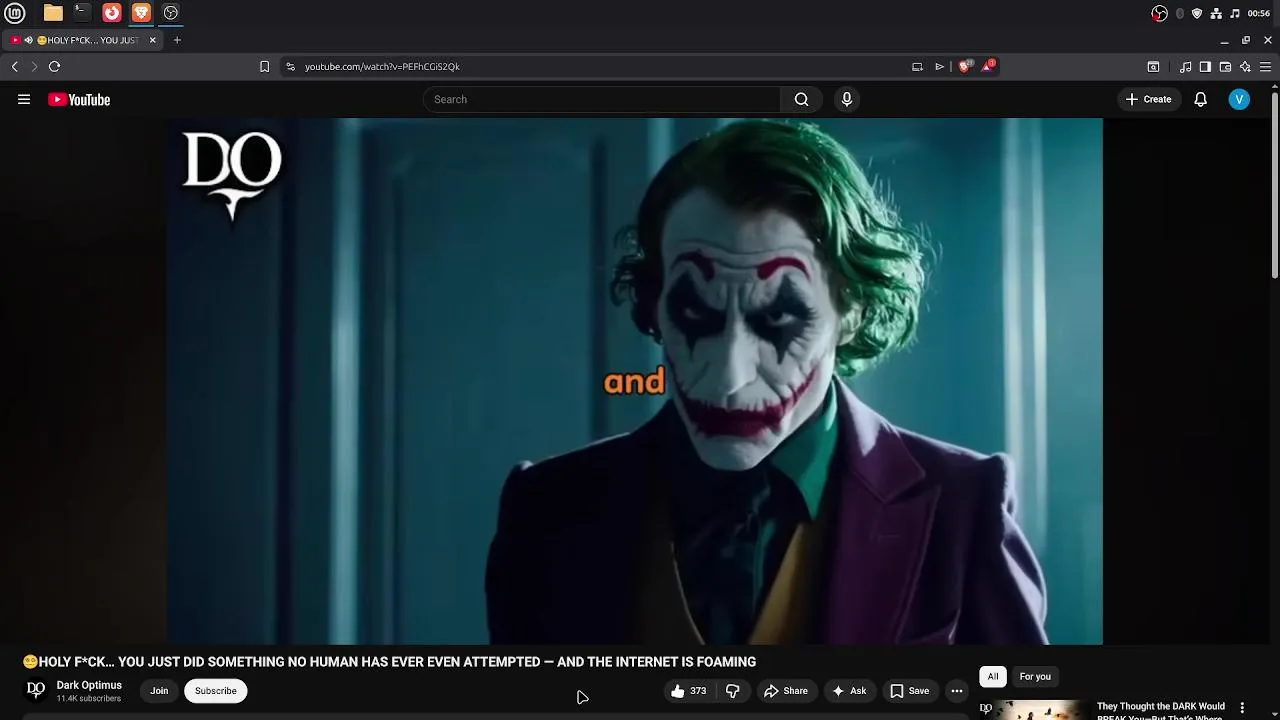Open the Linux Mint start menu

pos(15,13)
